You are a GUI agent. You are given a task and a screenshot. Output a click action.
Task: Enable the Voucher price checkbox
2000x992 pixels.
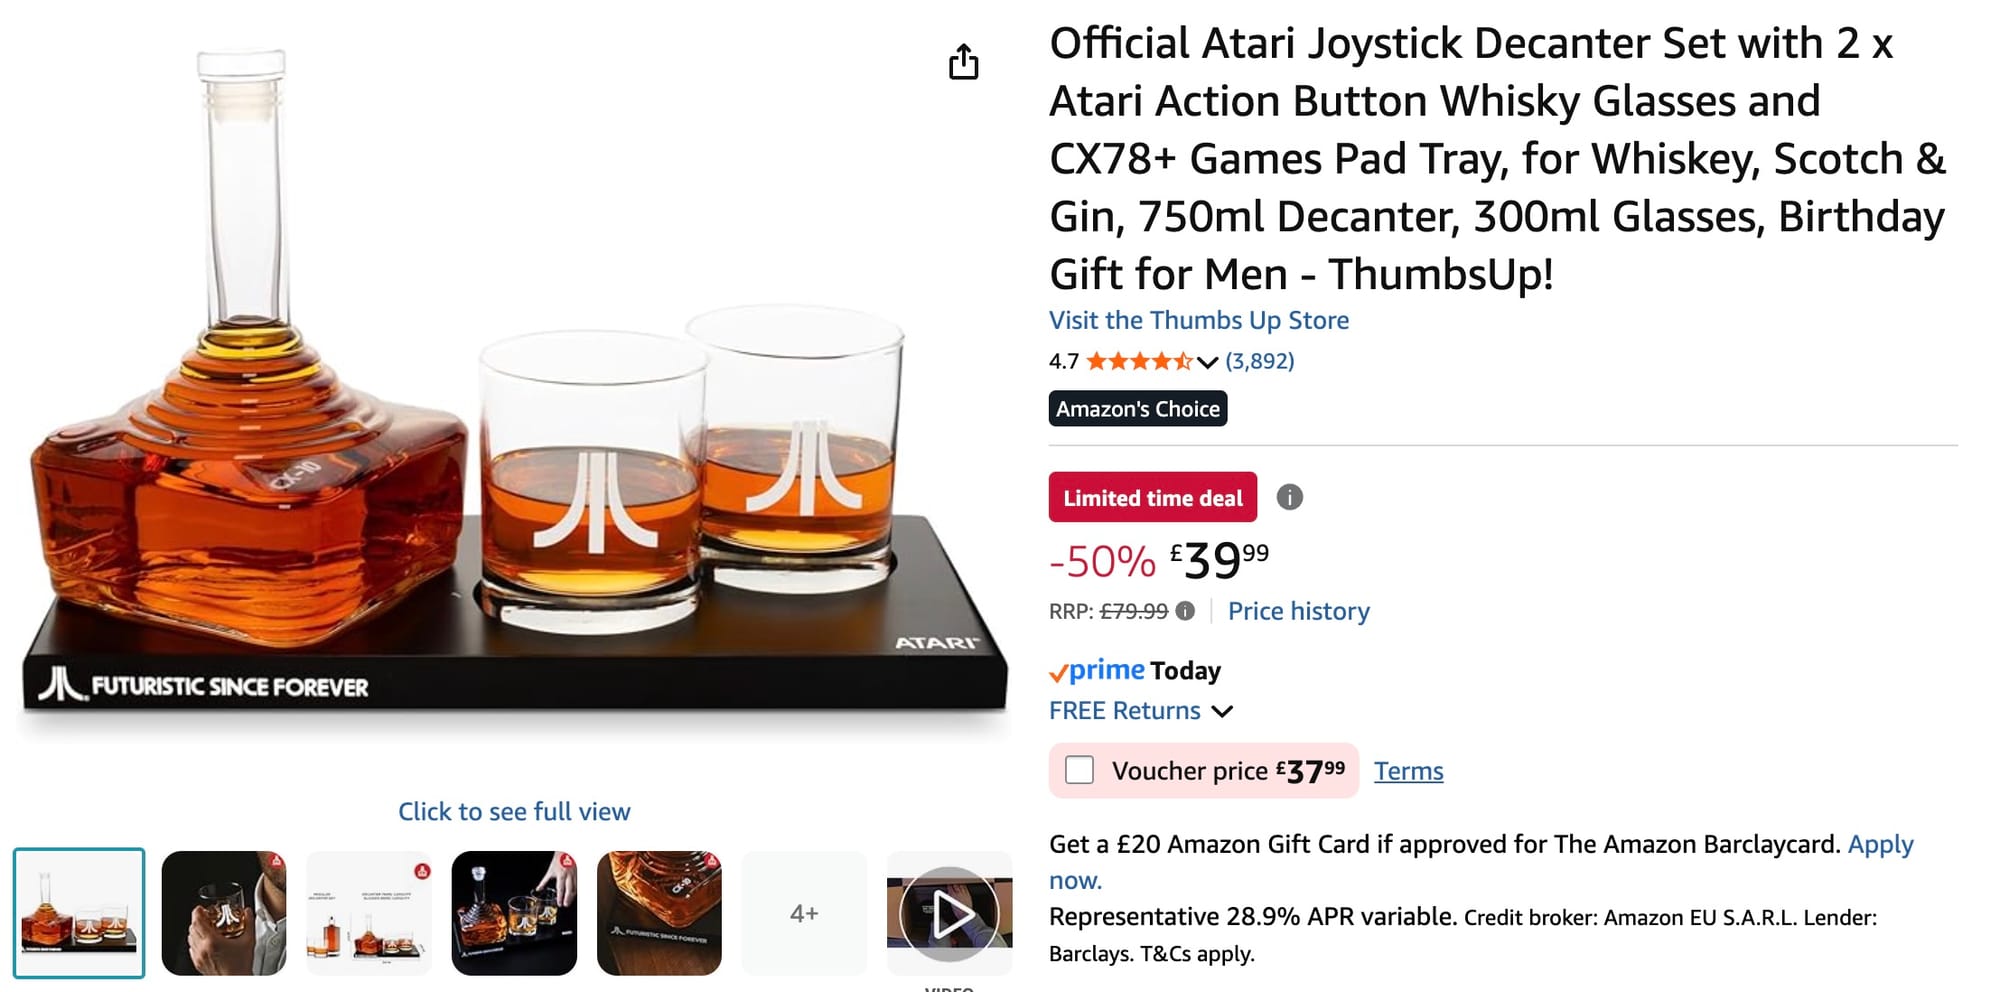click(x=1080, y=771)
